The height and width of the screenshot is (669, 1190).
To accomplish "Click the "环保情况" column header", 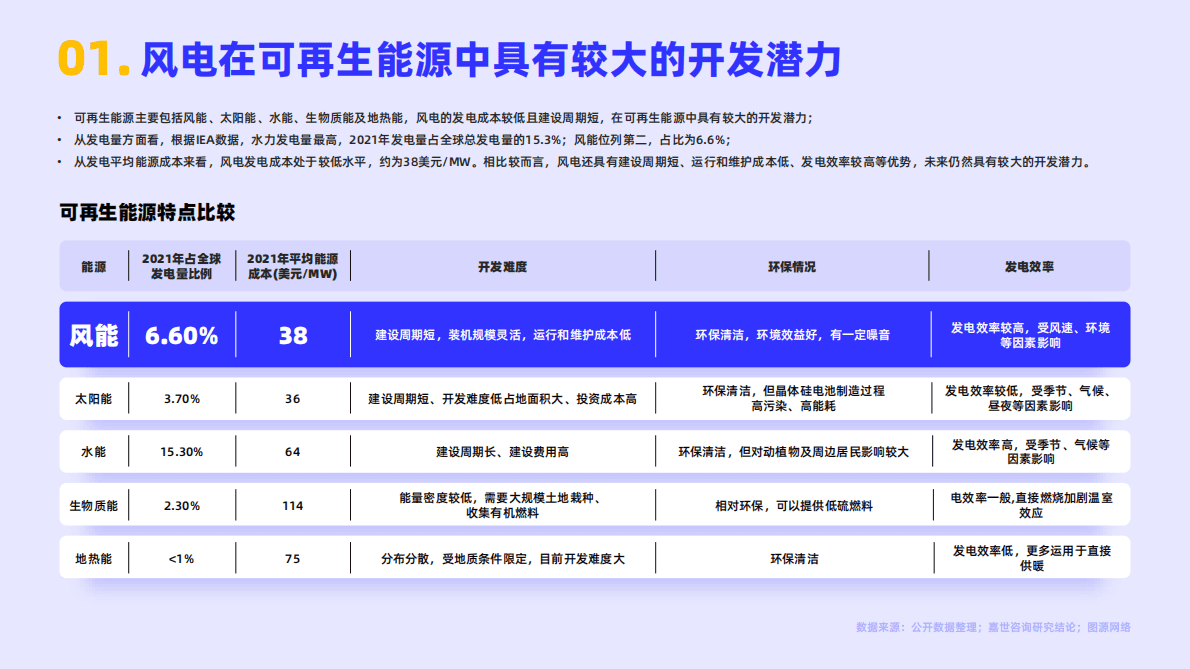I will (x=791, y=266).
